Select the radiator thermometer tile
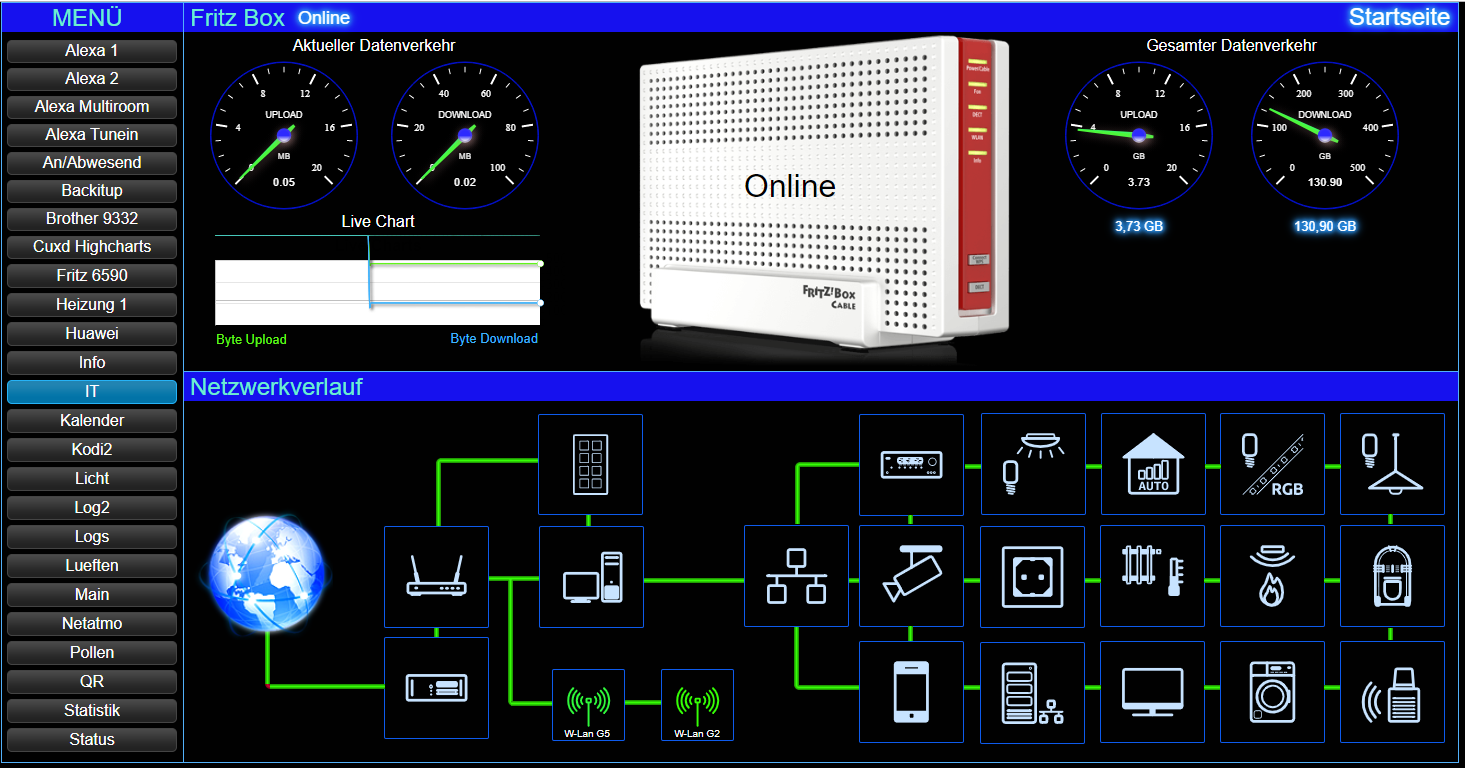 point(1152,577)
